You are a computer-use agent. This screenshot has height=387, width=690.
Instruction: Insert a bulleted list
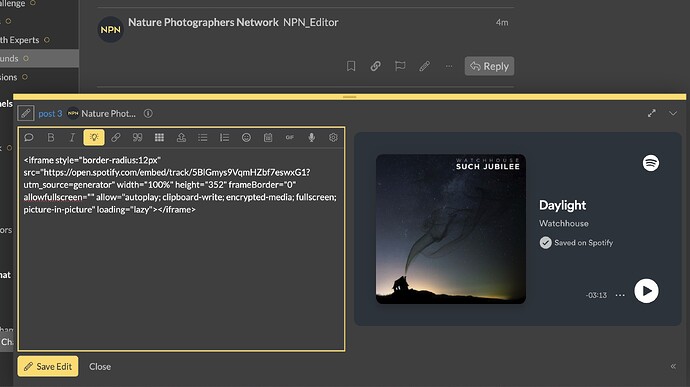(x=202, y=137)
